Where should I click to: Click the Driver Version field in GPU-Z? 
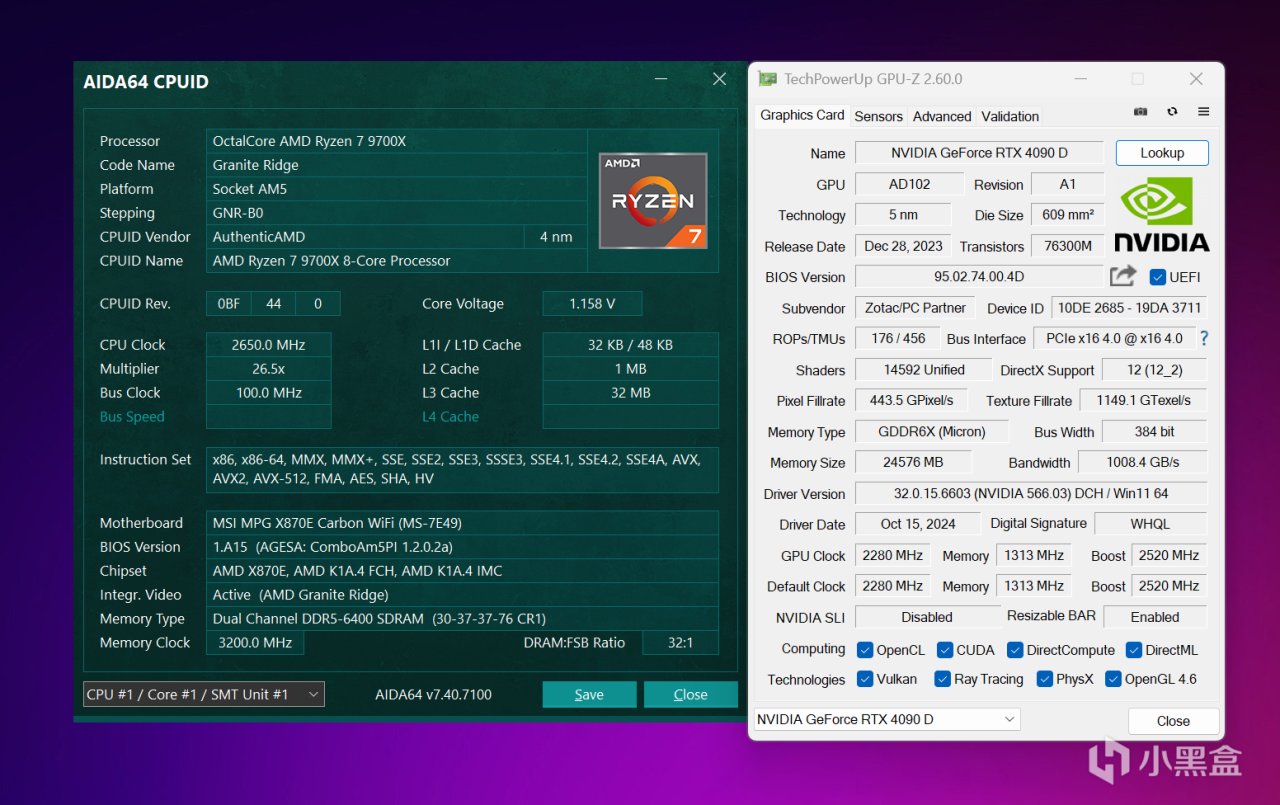pos(1031,494)
